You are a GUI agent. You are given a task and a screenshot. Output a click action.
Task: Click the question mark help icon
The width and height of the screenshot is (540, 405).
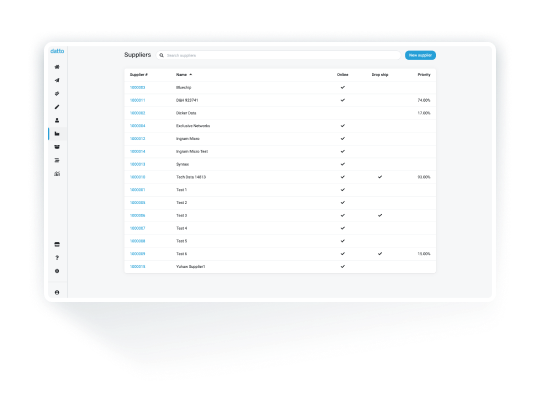click(57, 258)
